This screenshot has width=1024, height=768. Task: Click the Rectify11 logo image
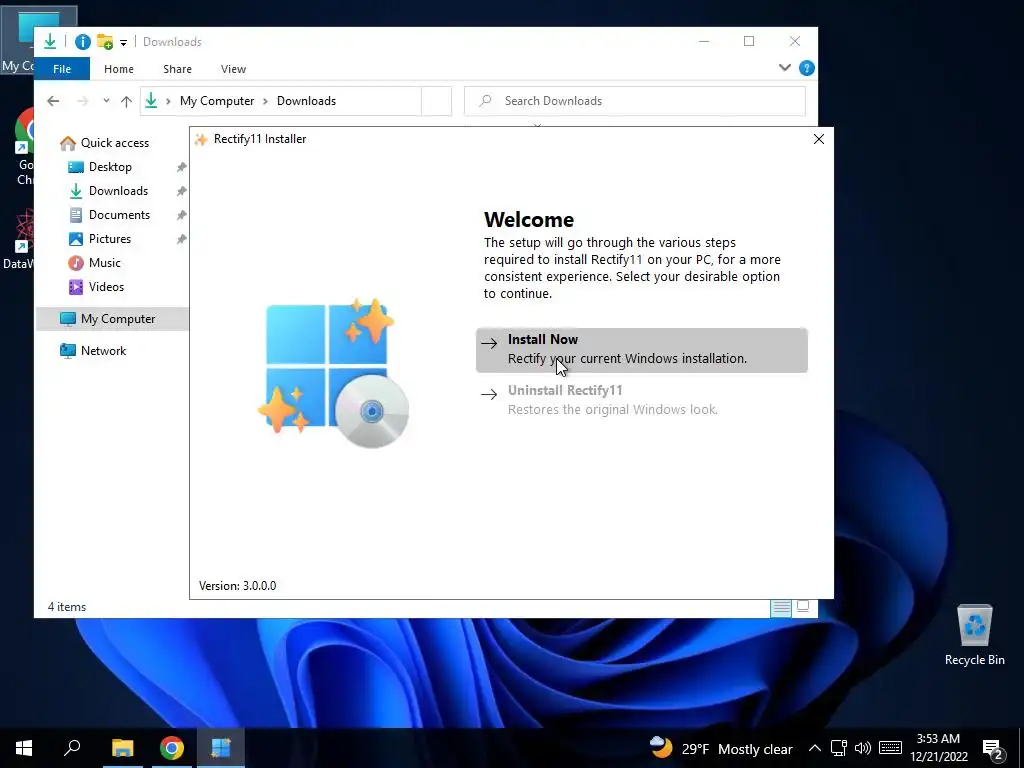334,374
